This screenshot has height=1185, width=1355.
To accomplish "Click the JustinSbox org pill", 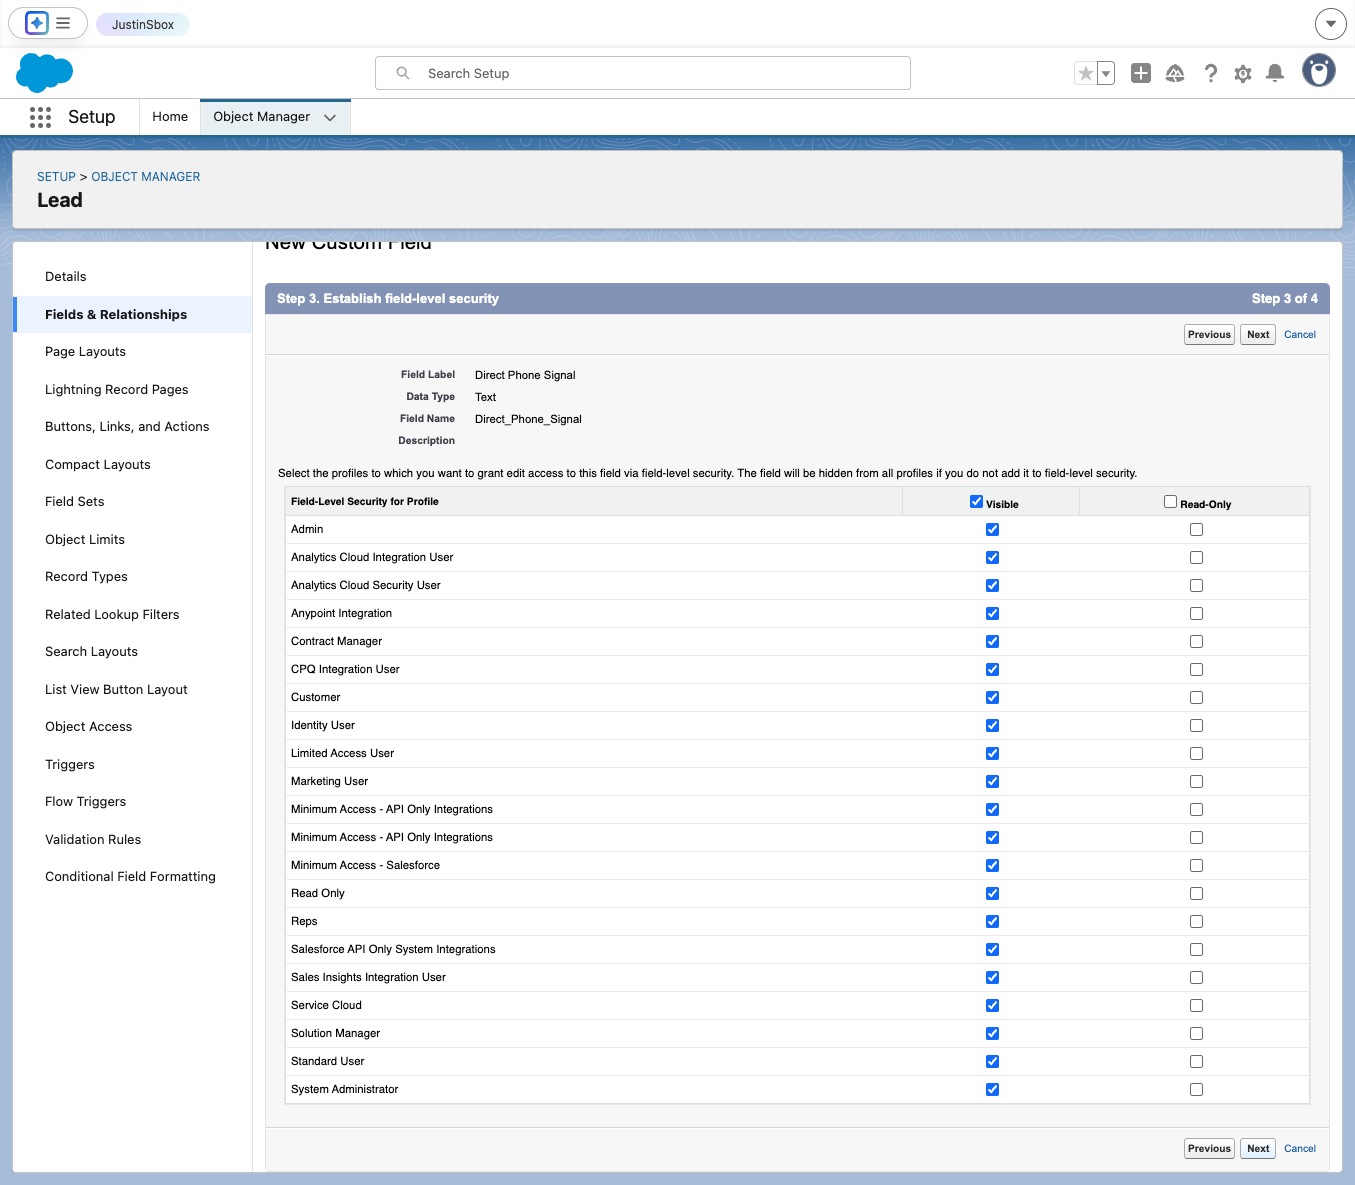I will [143, 24].
